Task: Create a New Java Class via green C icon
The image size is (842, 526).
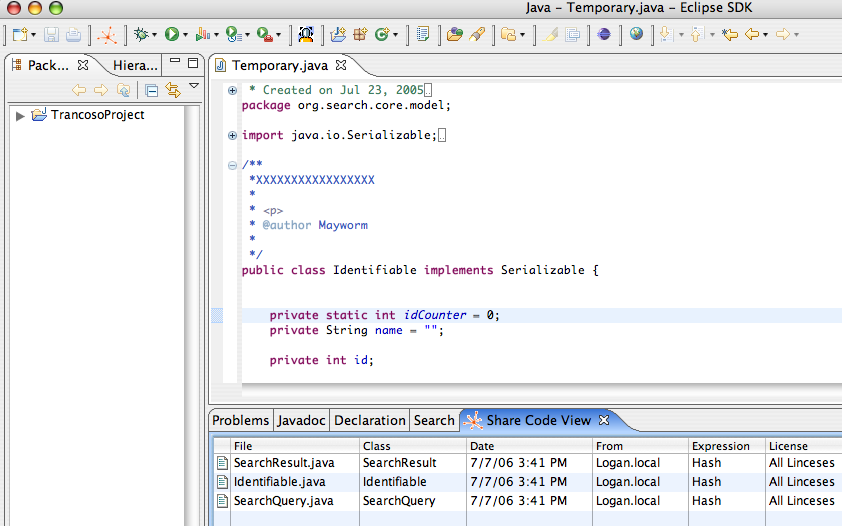Action: 382,35
